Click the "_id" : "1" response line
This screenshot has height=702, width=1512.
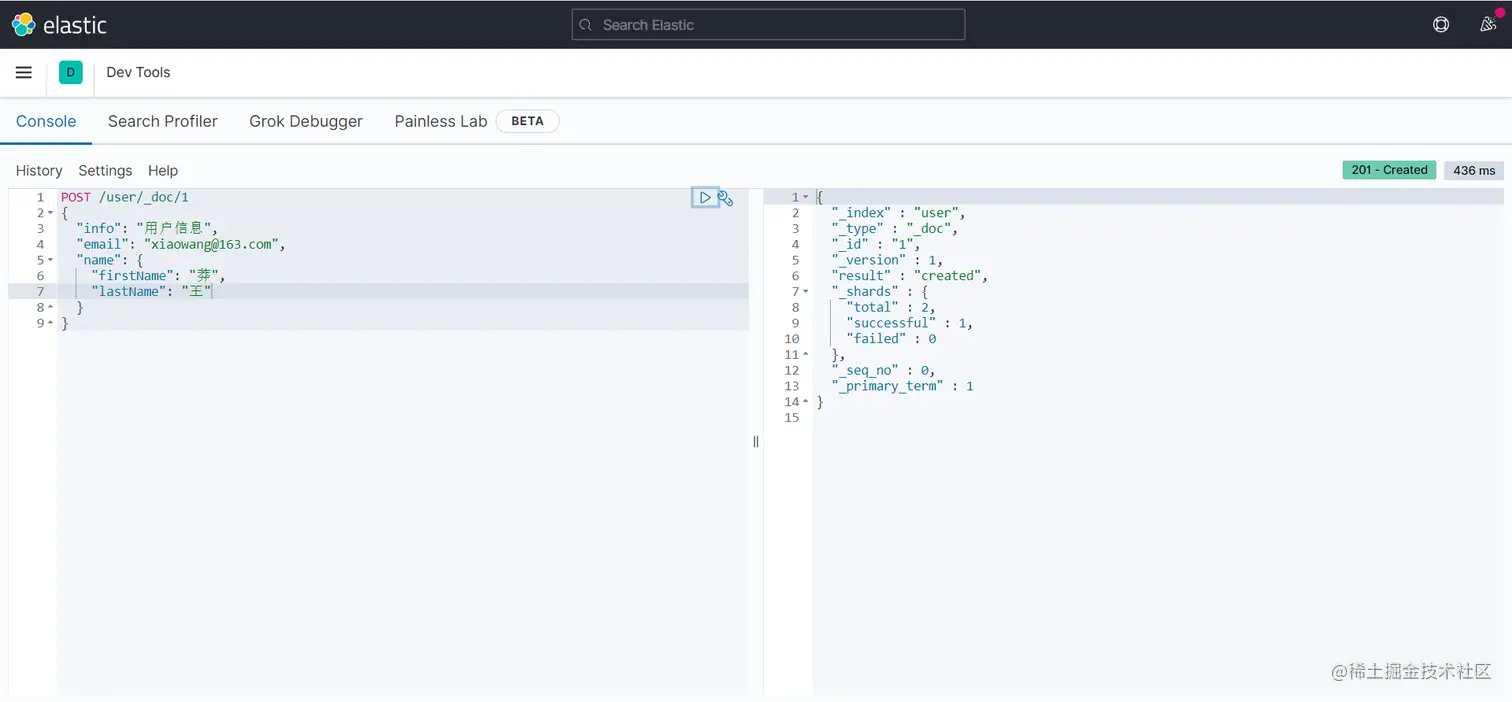[875, 244]
